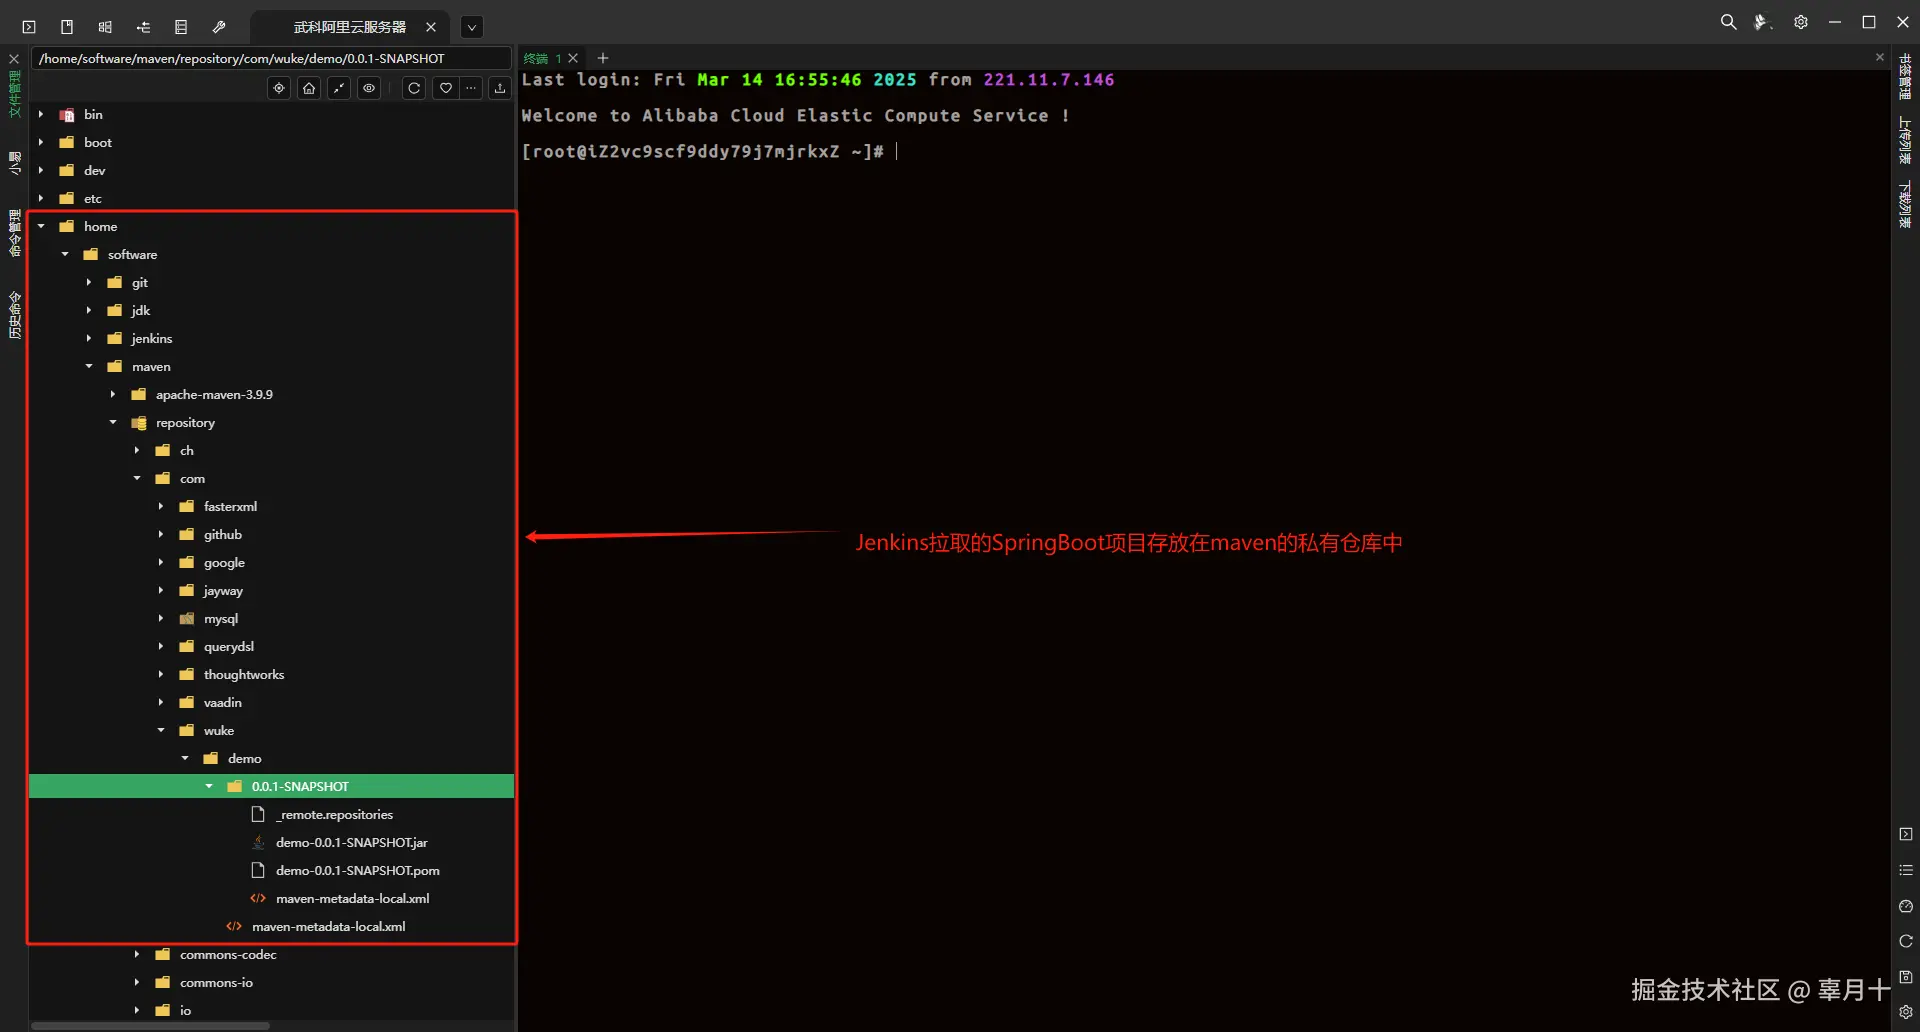Expand the fasterxml folder
The width and height of the screenshot is (1920, 1032).
click(x=161, y=507)
